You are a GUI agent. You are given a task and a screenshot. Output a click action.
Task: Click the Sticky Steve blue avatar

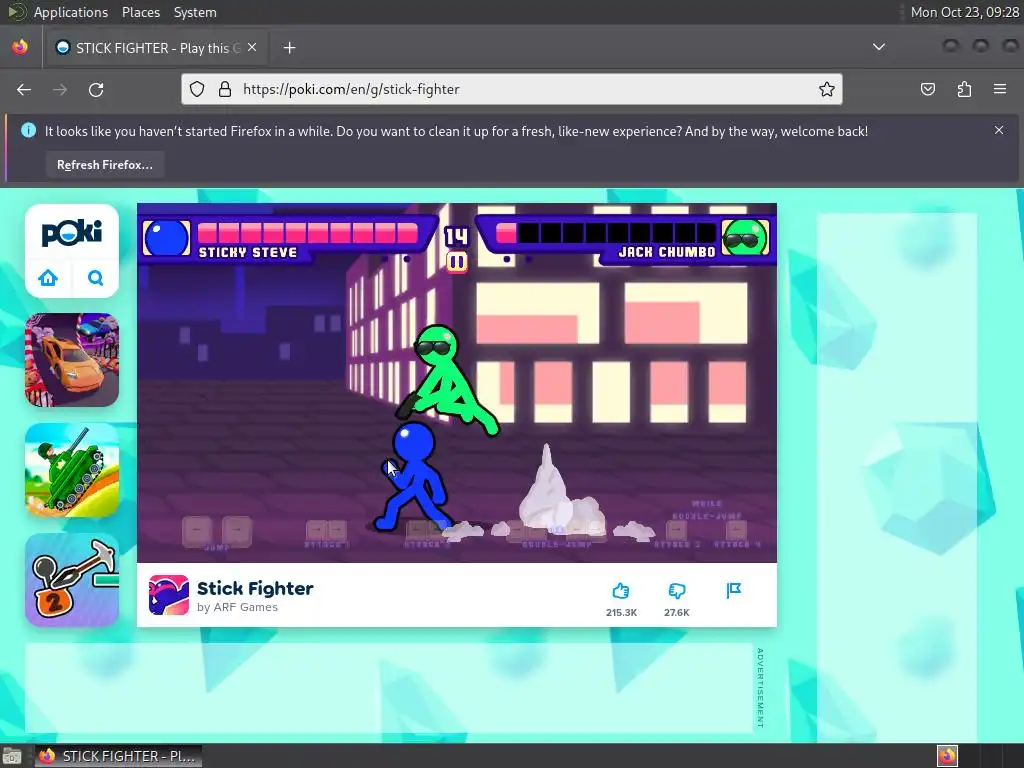coord(166,238)
